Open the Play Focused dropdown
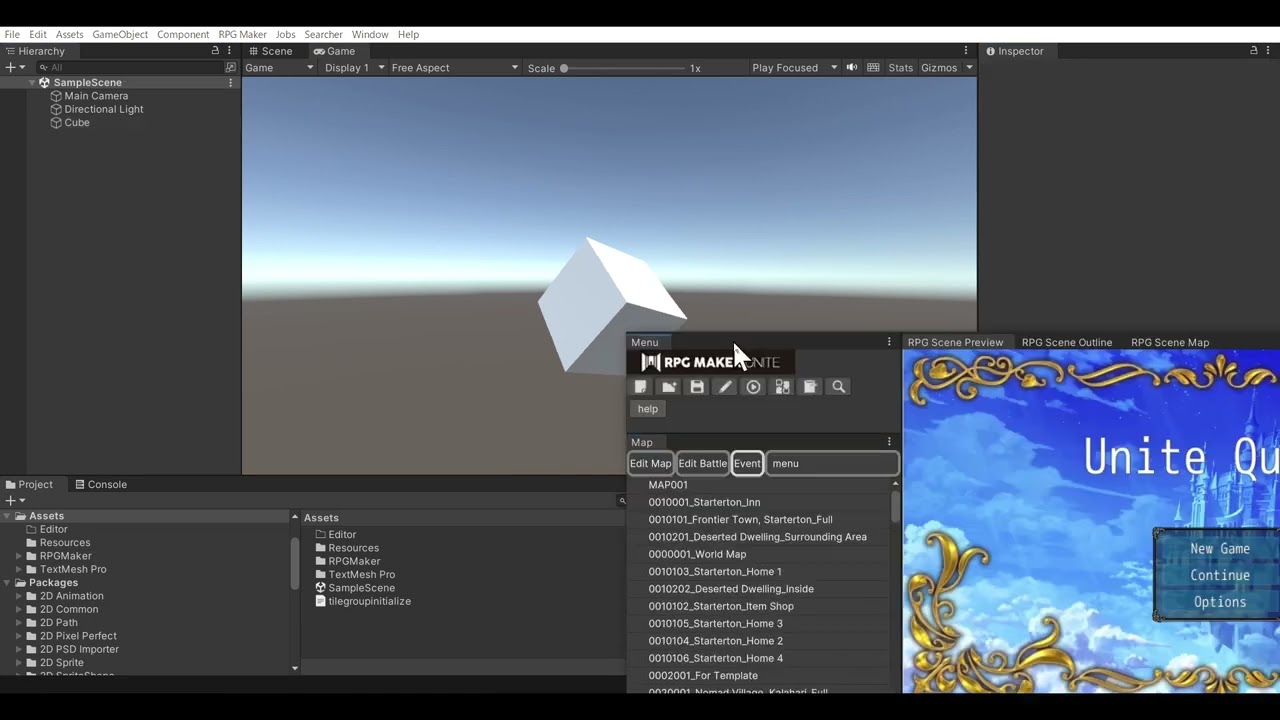The image size is (1280, 720). click(794, 68)
